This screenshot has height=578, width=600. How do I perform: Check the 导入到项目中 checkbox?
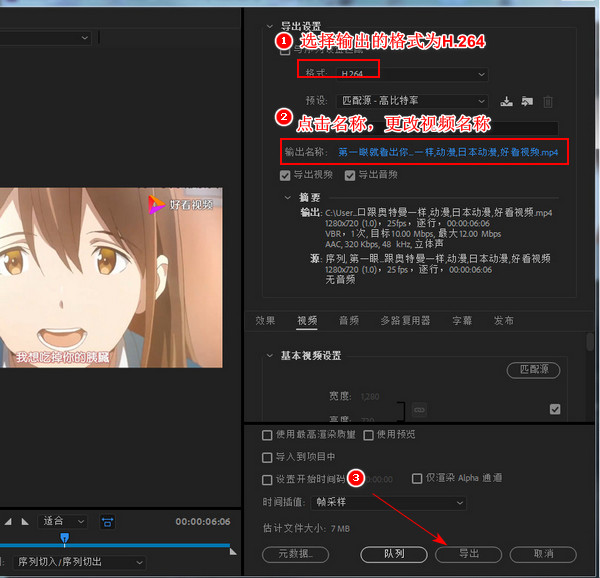click(x=267, y=458)
